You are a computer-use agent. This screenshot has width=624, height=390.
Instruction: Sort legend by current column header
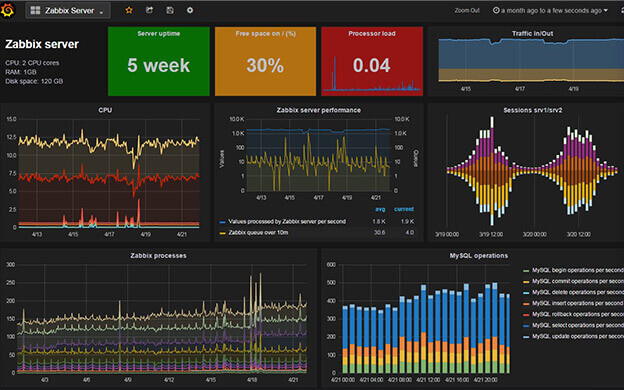pos(404,209)
